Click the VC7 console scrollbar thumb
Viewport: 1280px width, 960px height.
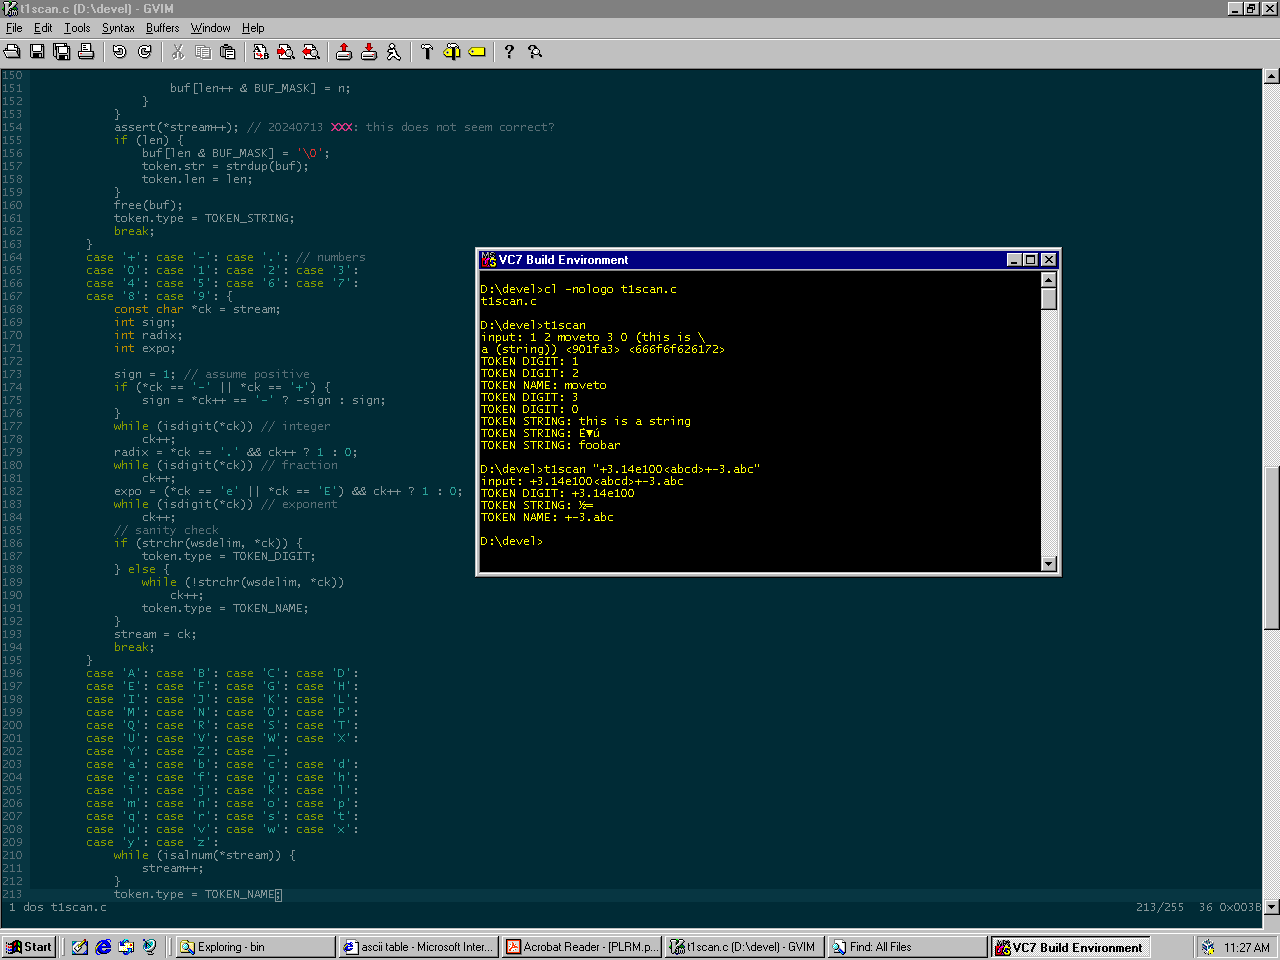point(1049,299)
